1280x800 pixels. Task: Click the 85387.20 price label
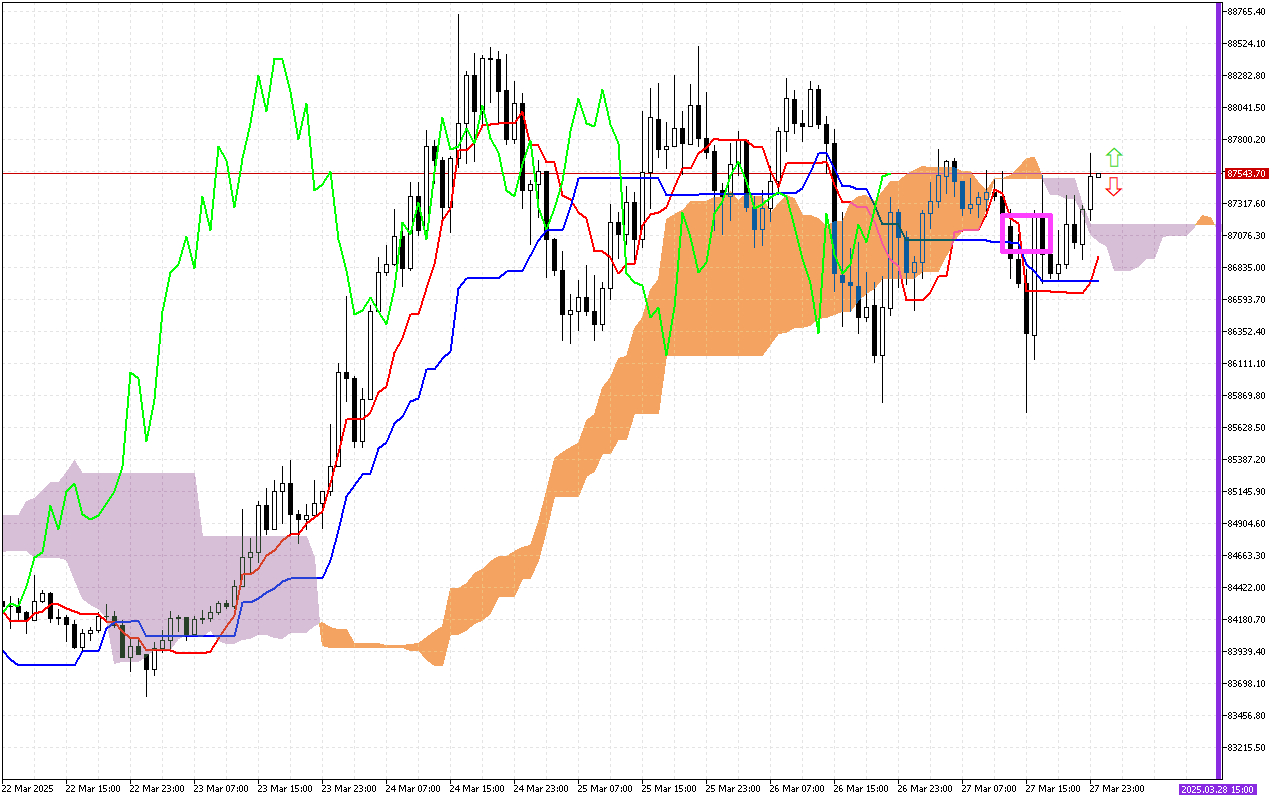(1246, 460)
